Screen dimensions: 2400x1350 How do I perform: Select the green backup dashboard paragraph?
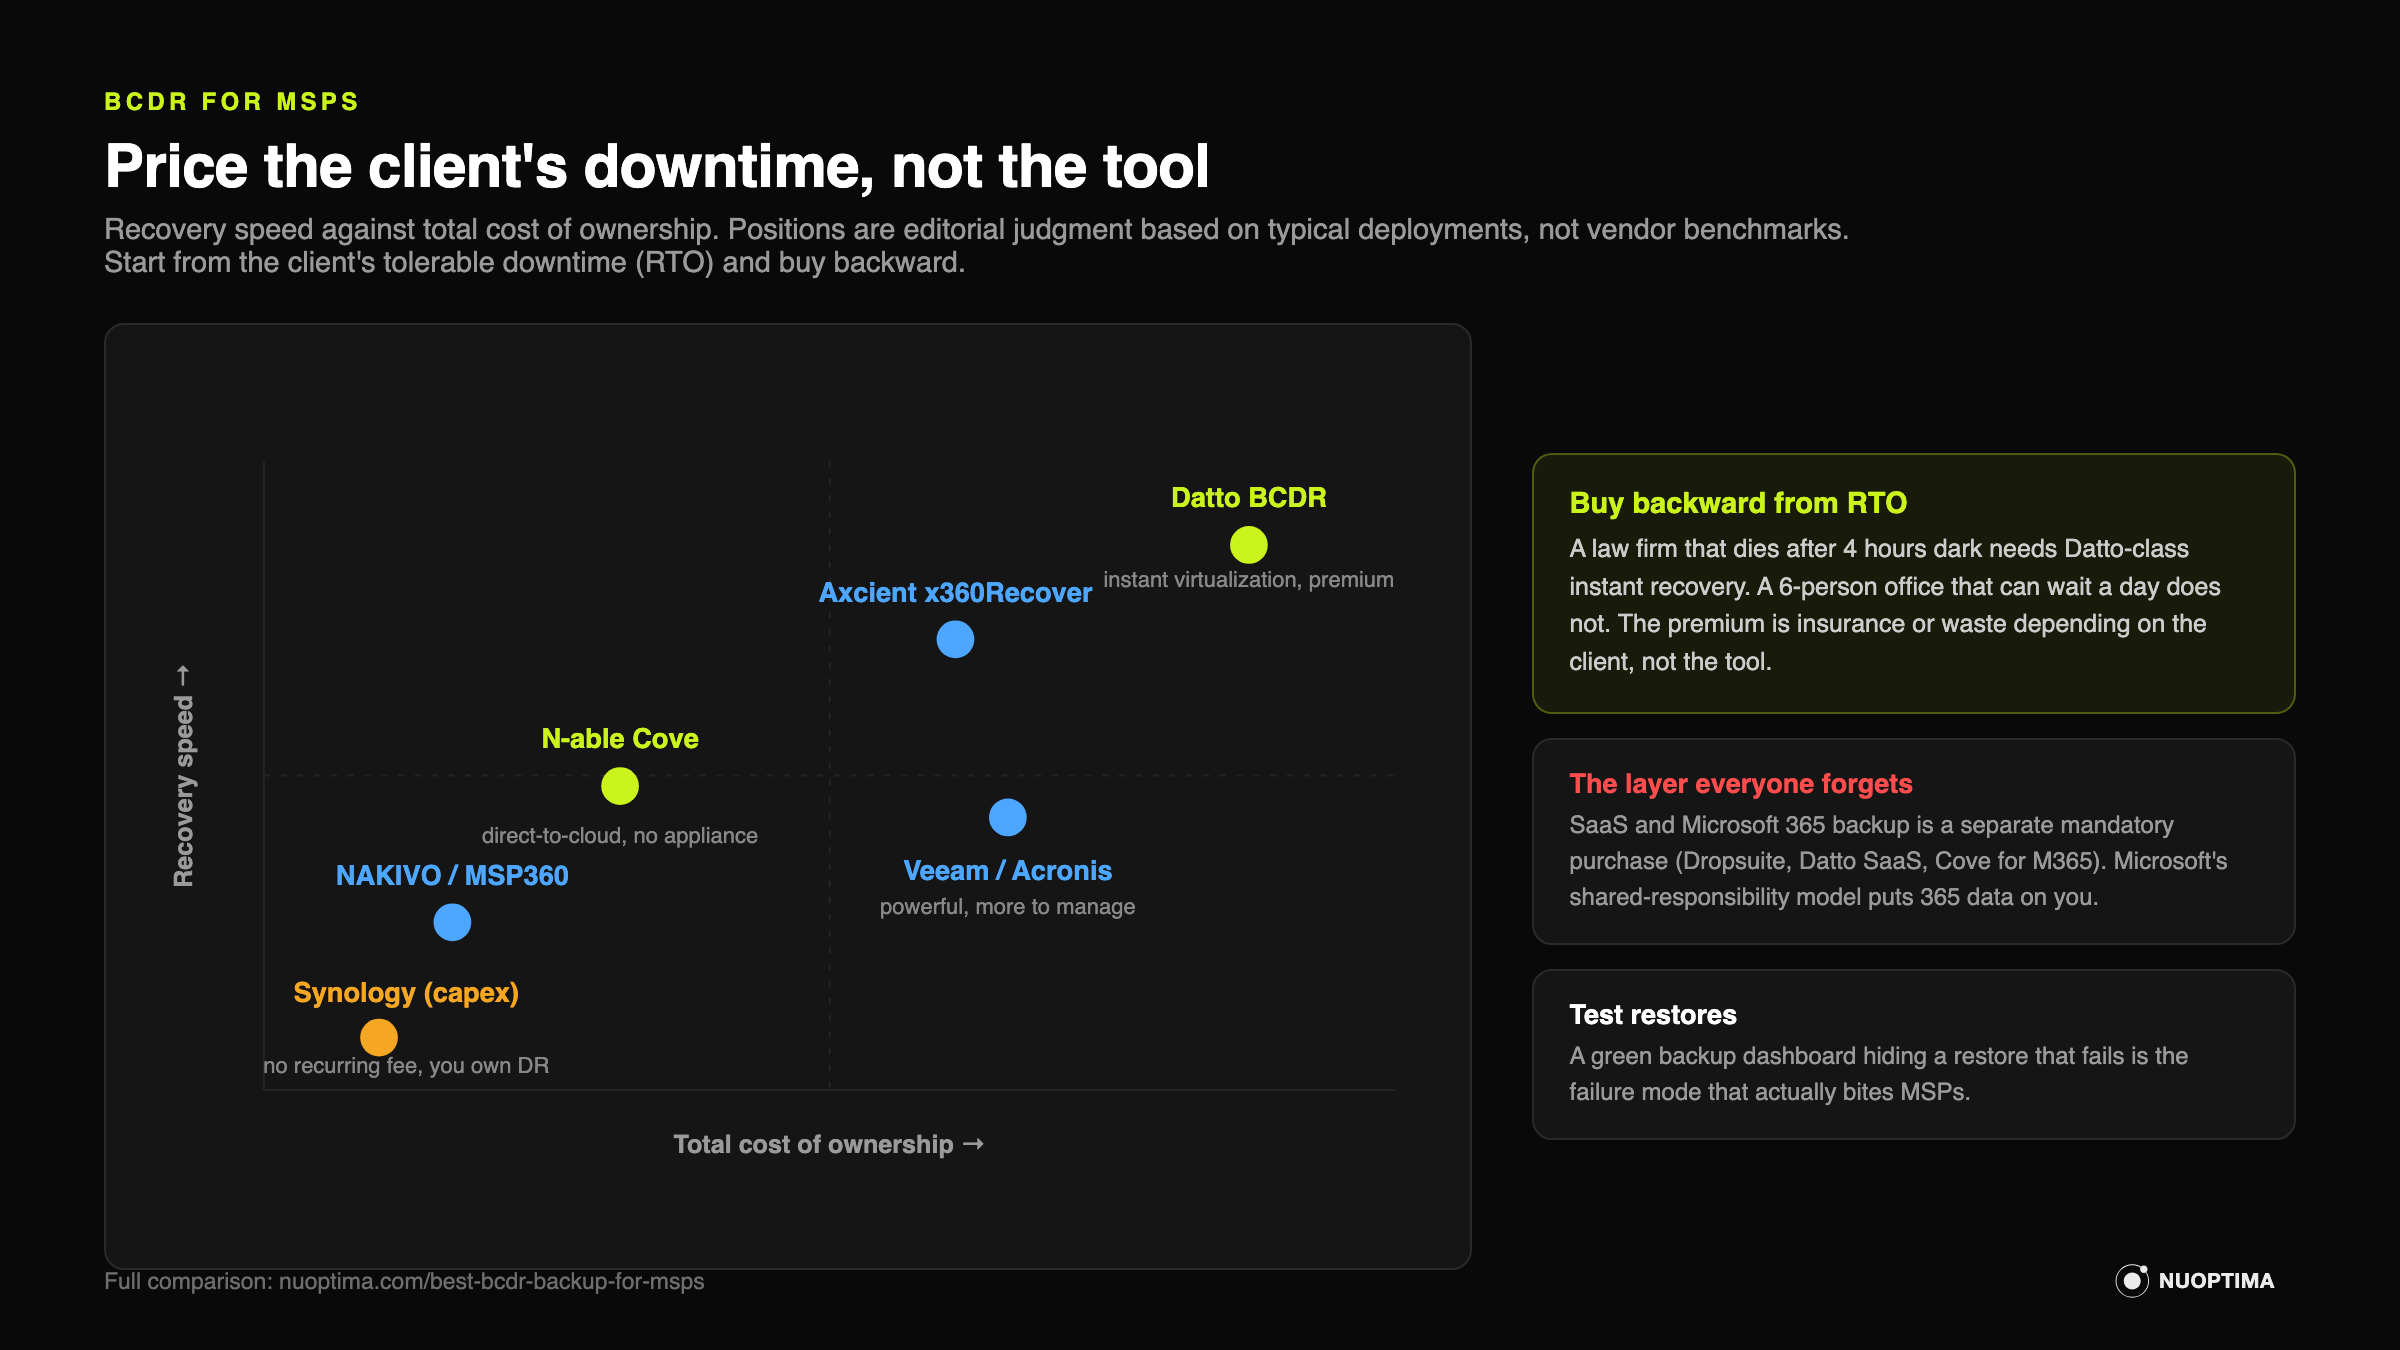coord(1878,1074)
